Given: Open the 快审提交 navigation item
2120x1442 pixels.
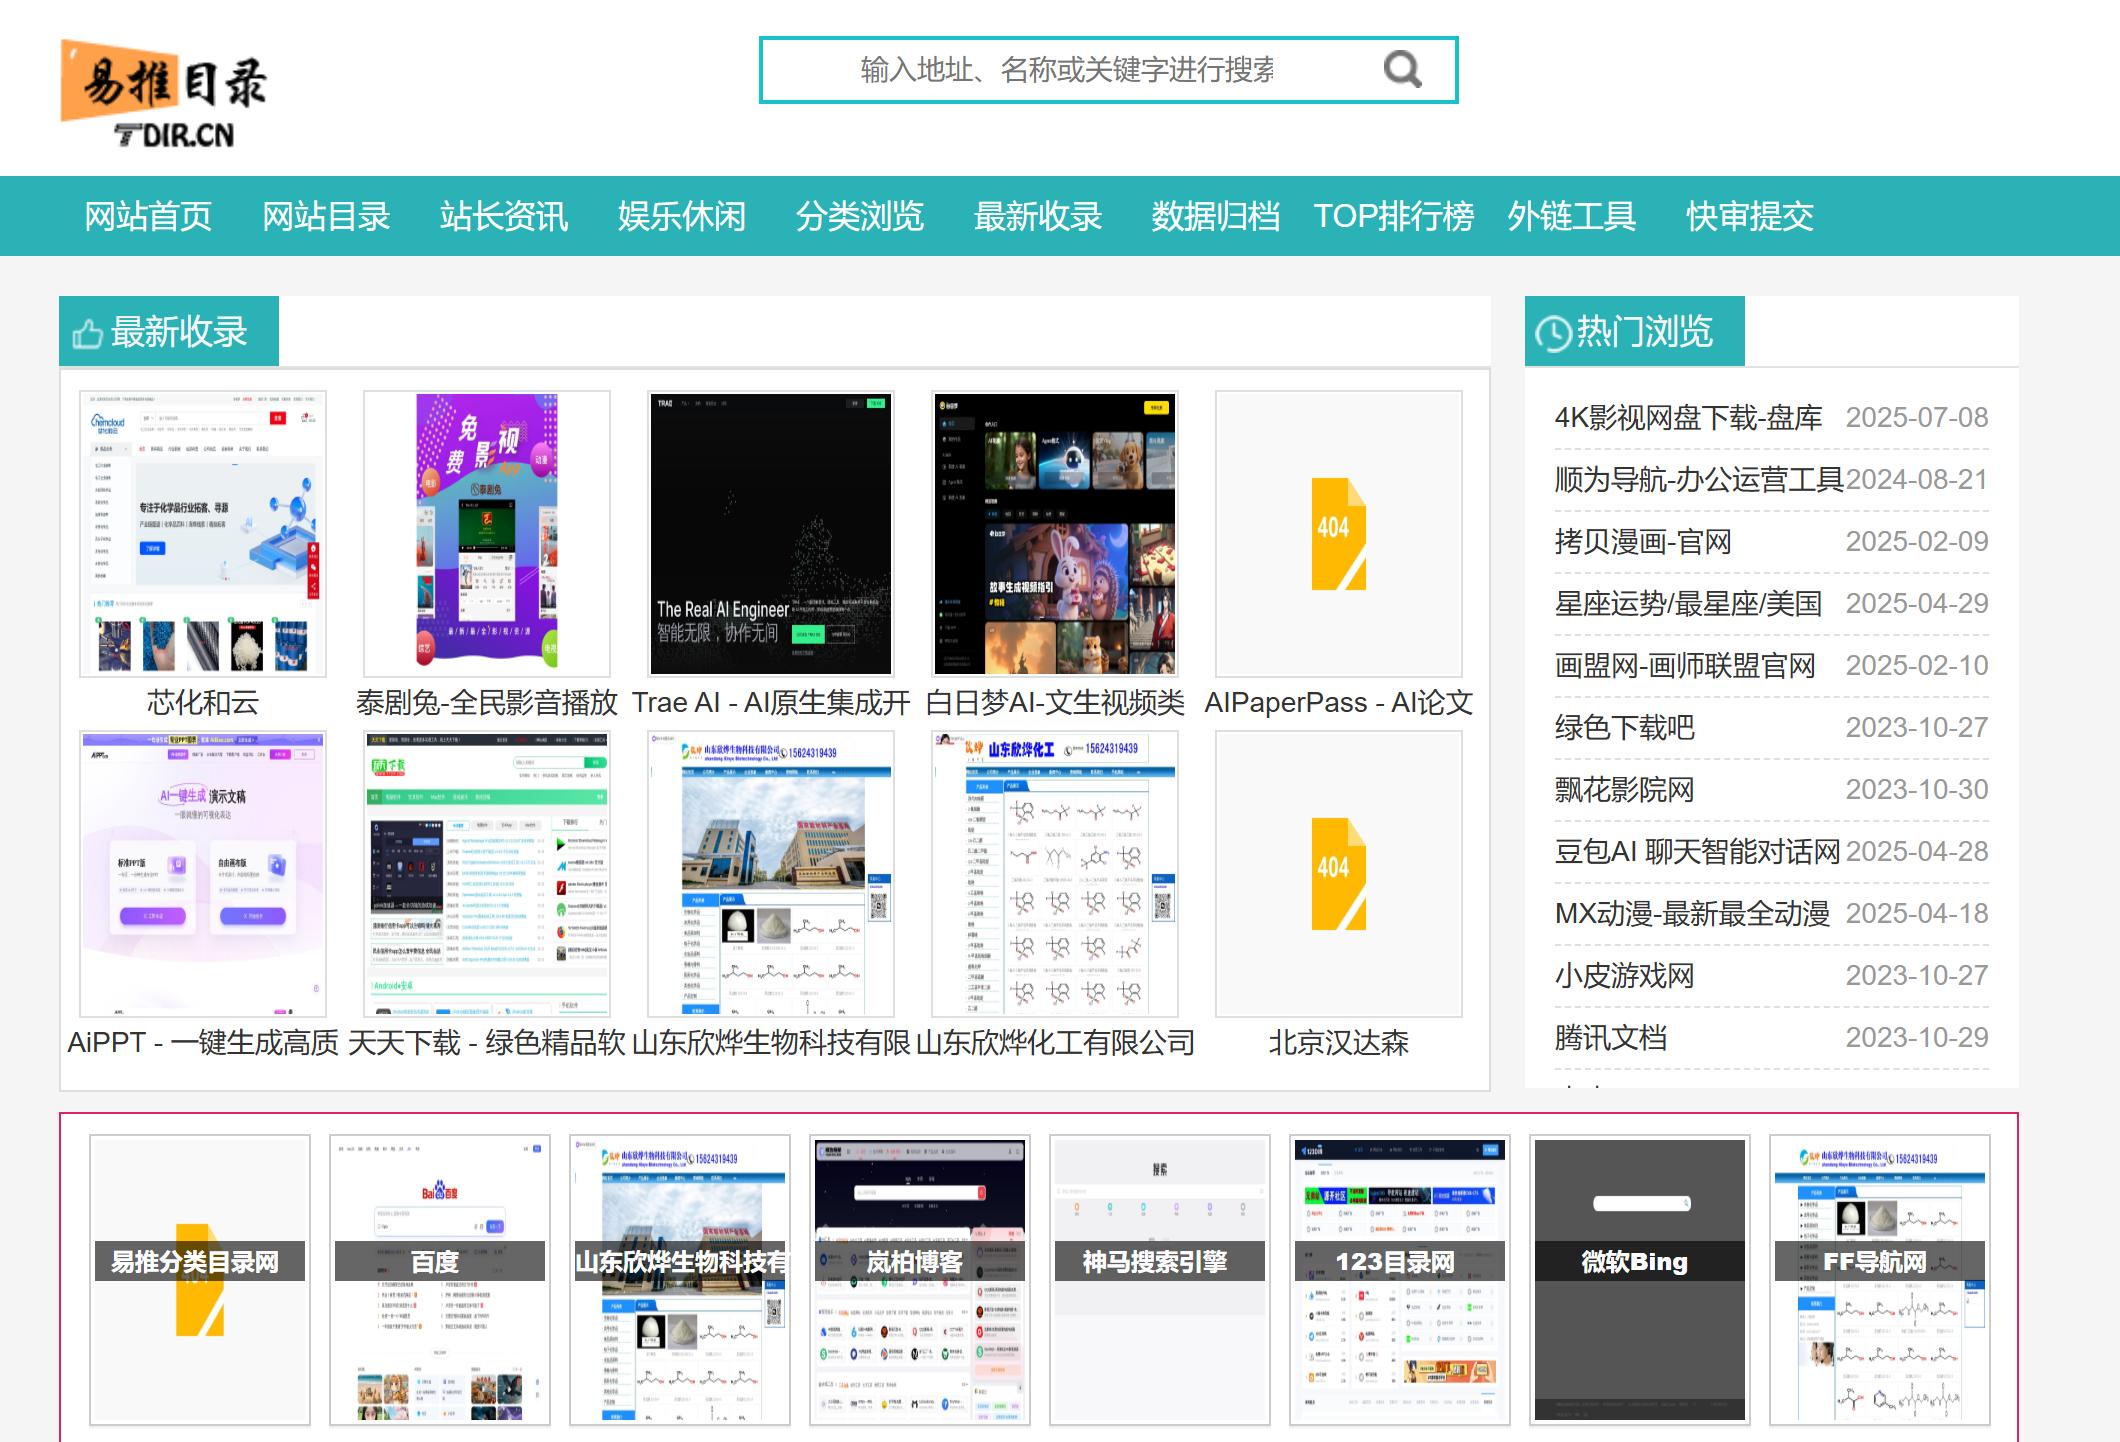Looking at the screenshot, I should pos(1749,216).
